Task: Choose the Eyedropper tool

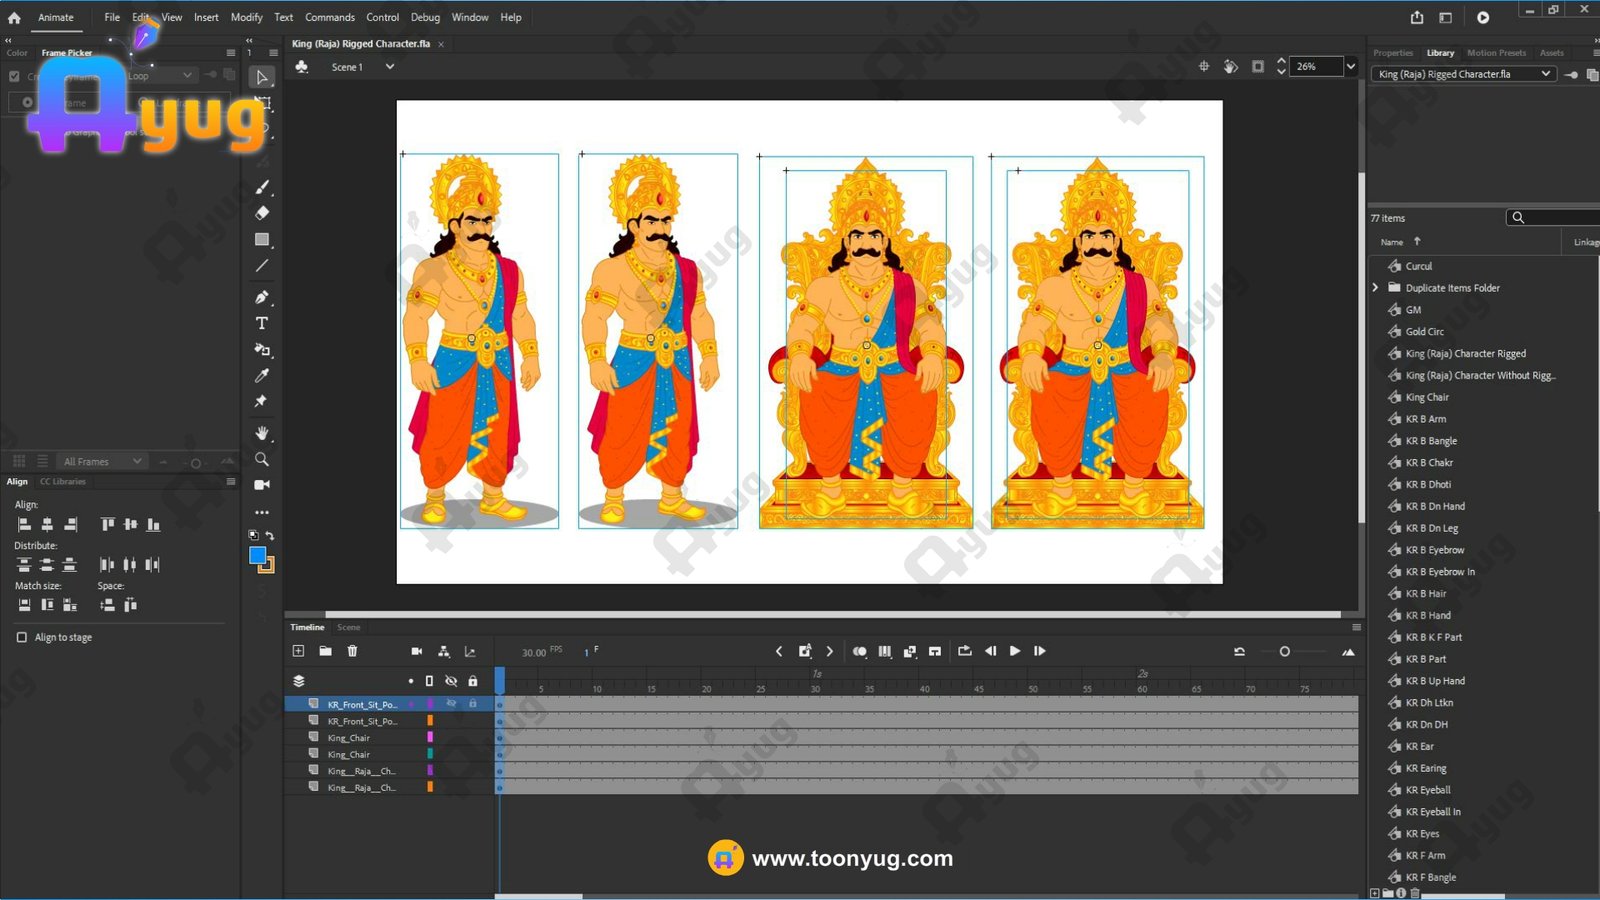Action: 262,376
